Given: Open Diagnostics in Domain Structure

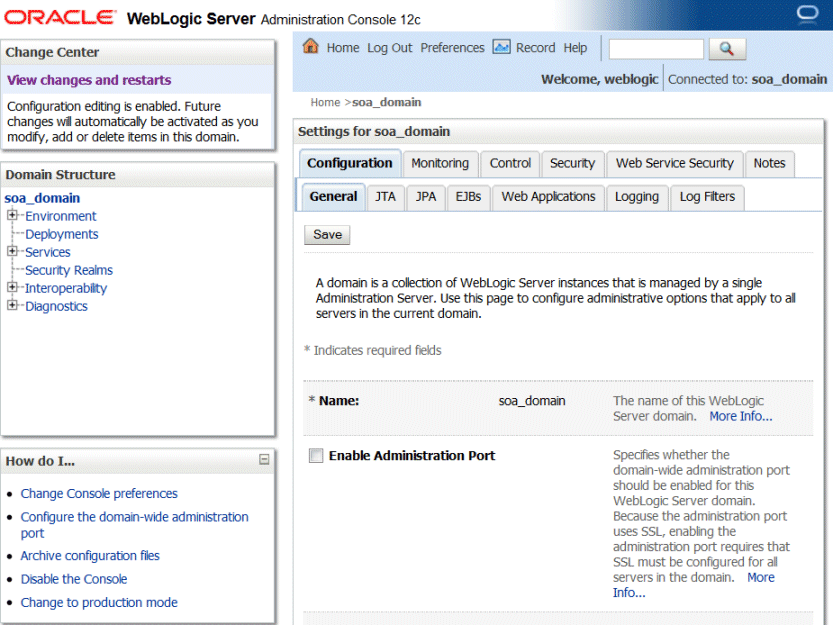Looking at the screenshot, I should [56, 306].
